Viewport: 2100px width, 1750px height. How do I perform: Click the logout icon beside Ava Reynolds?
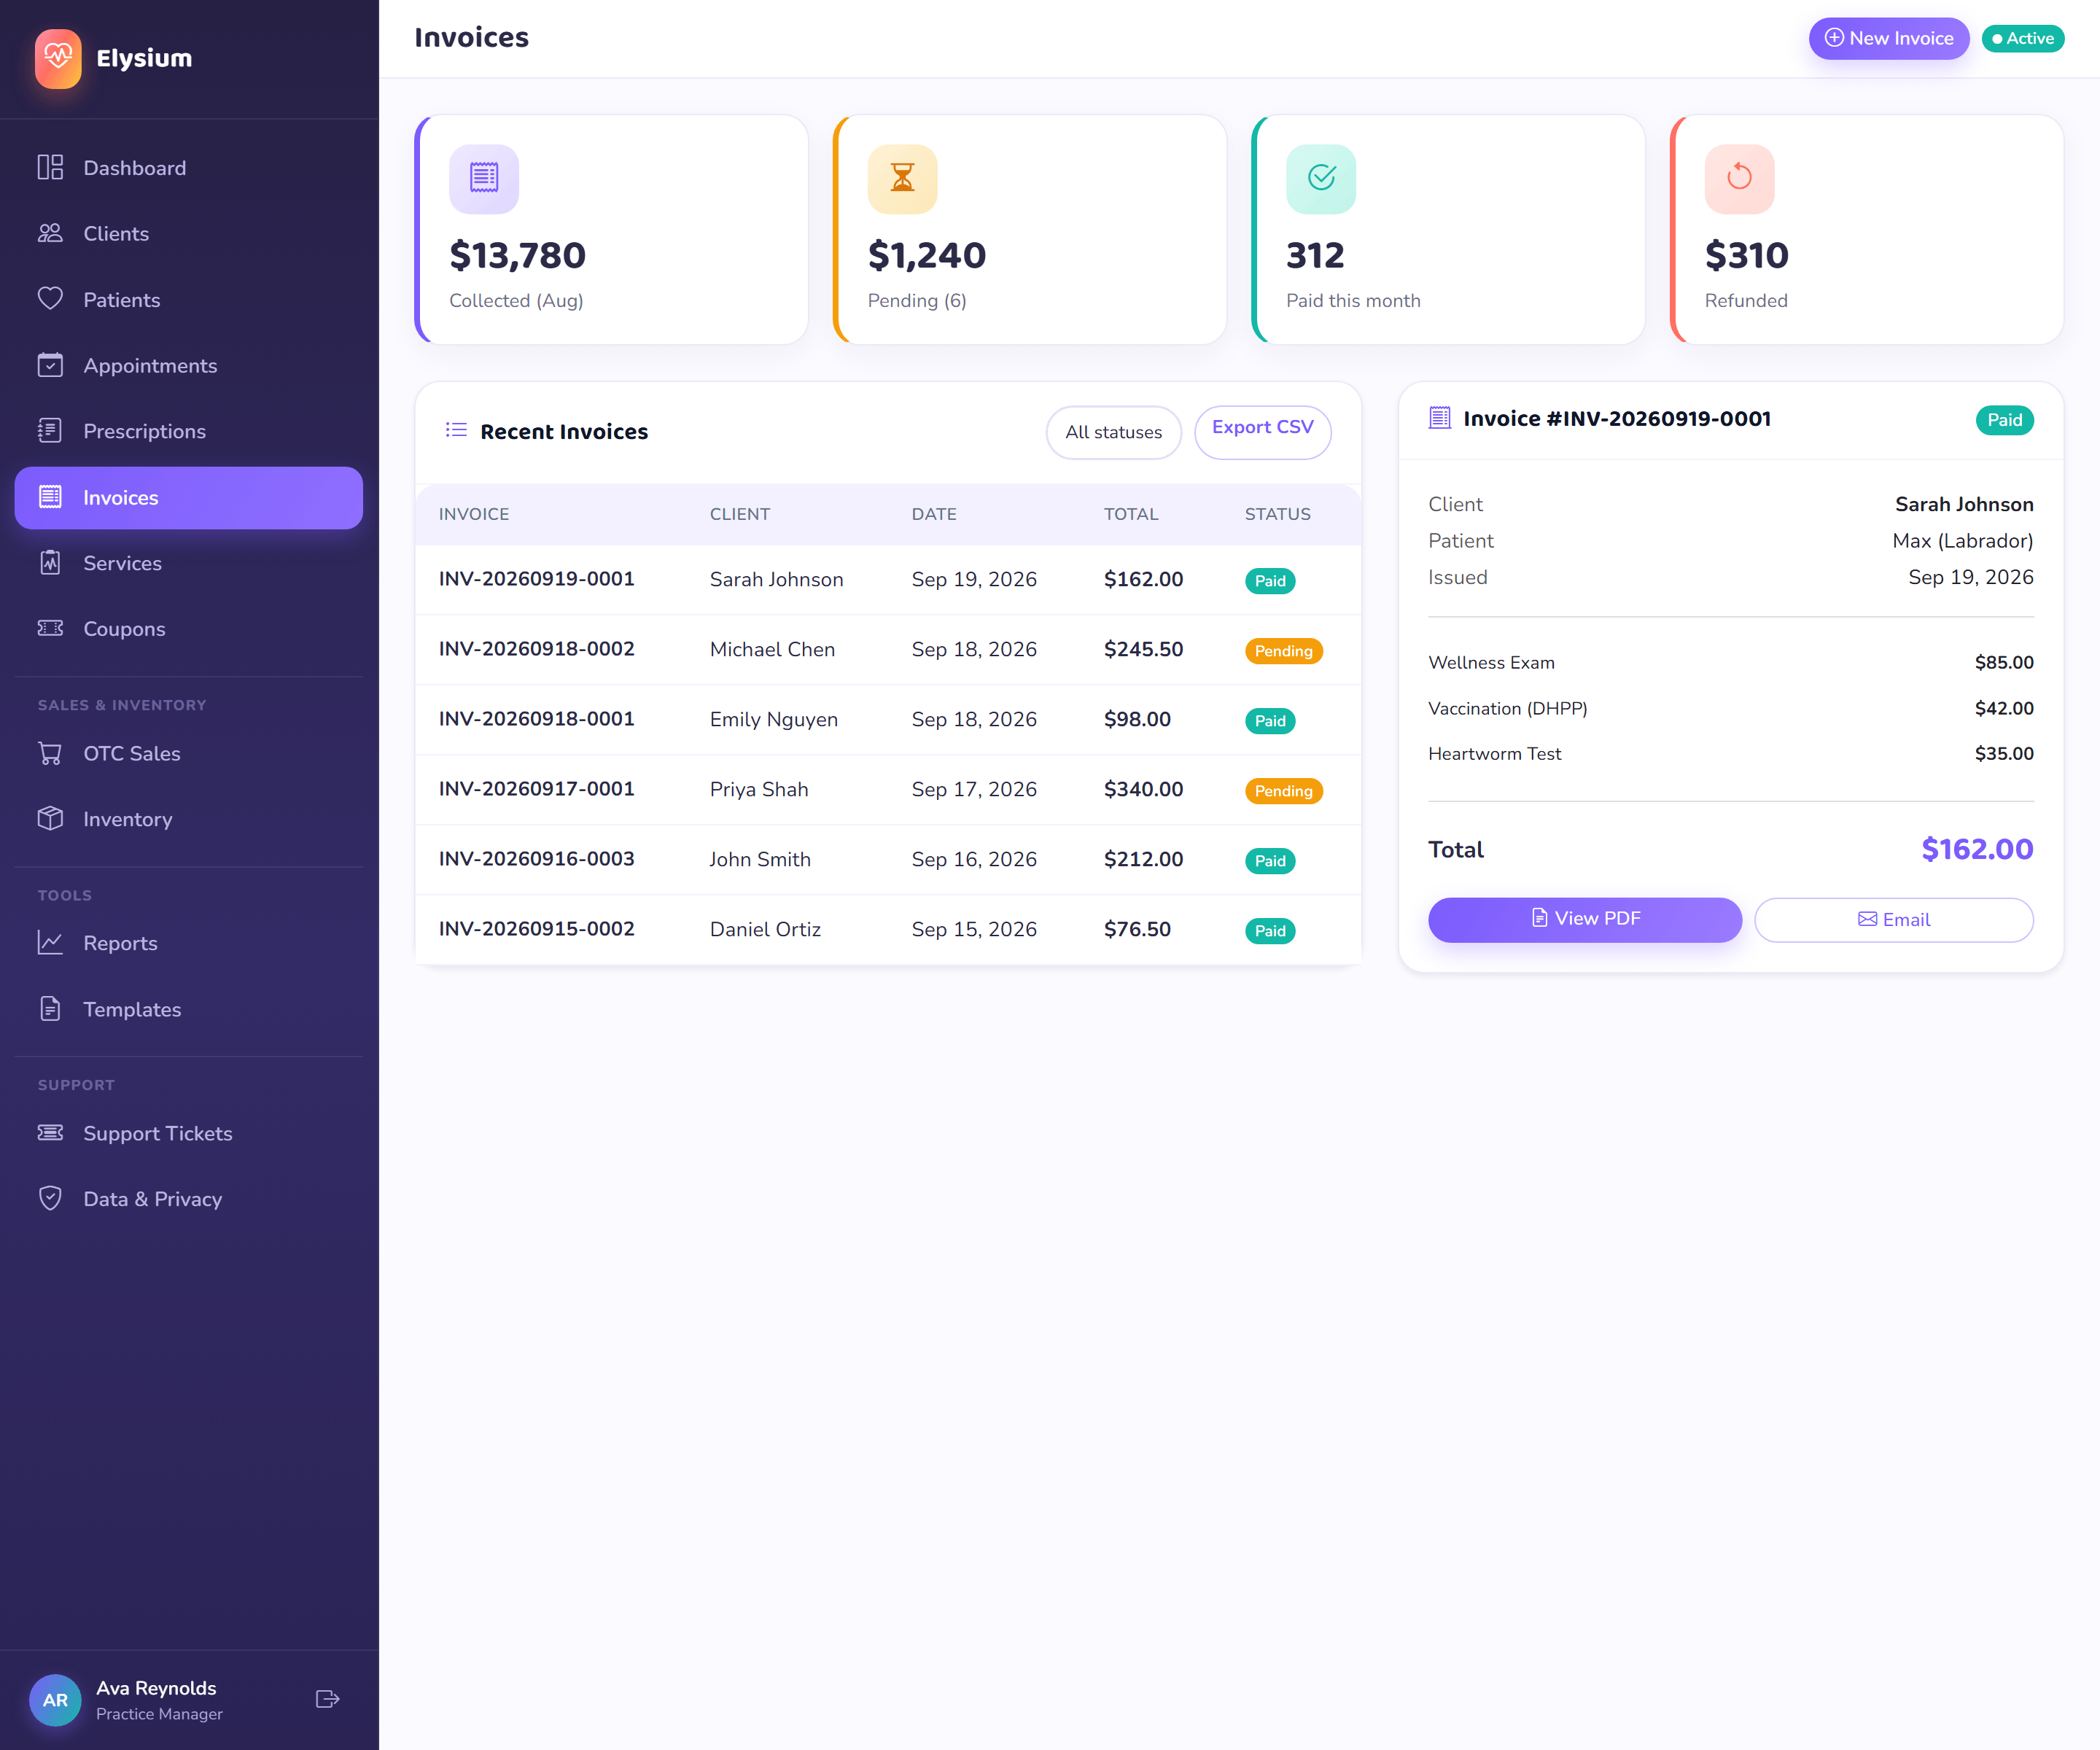328,1699
